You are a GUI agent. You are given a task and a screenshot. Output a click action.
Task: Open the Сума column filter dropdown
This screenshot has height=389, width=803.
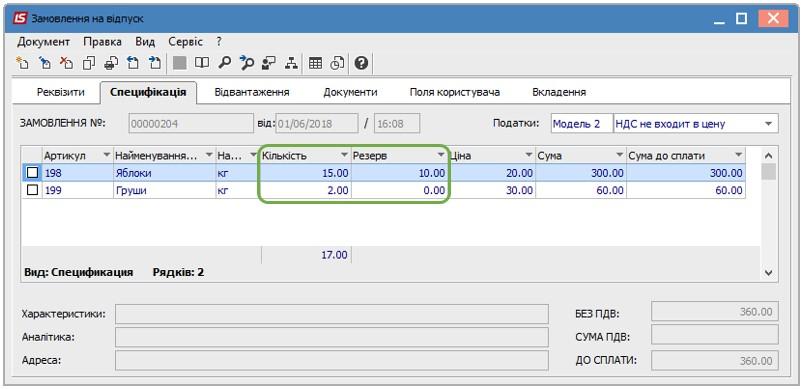(620, 155)
